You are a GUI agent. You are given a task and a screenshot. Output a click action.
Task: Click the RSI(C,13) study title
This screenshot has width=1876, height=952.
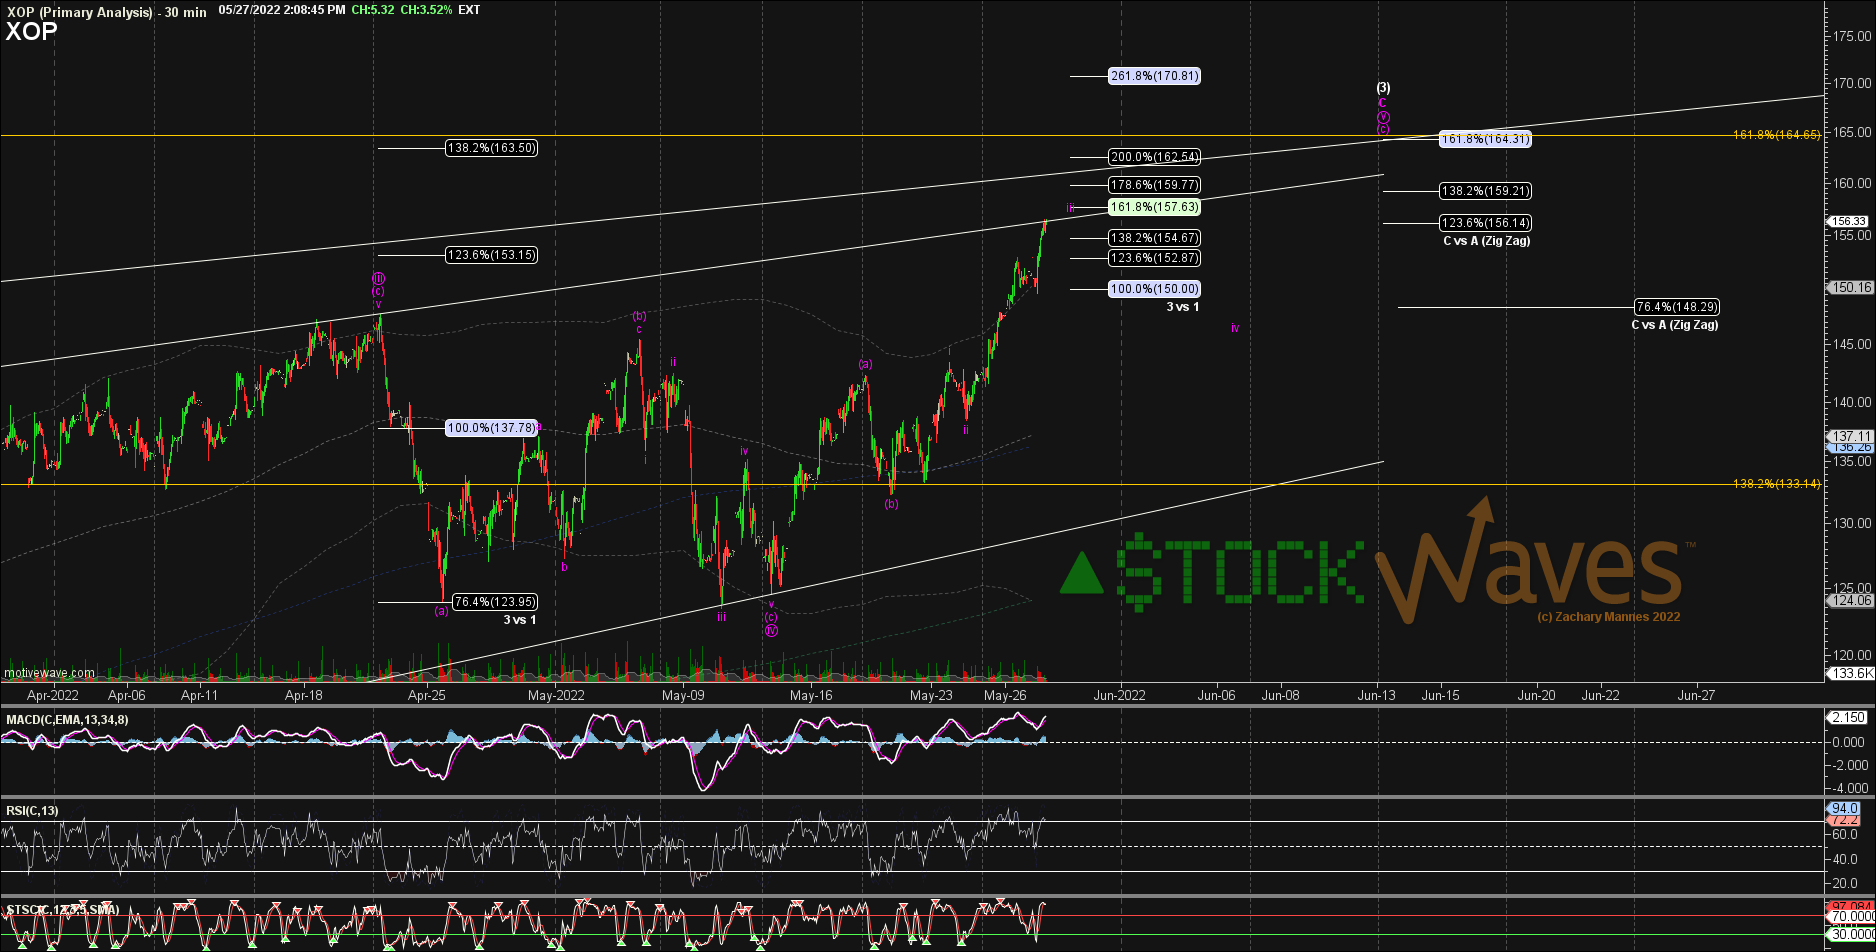pos(32,811)
